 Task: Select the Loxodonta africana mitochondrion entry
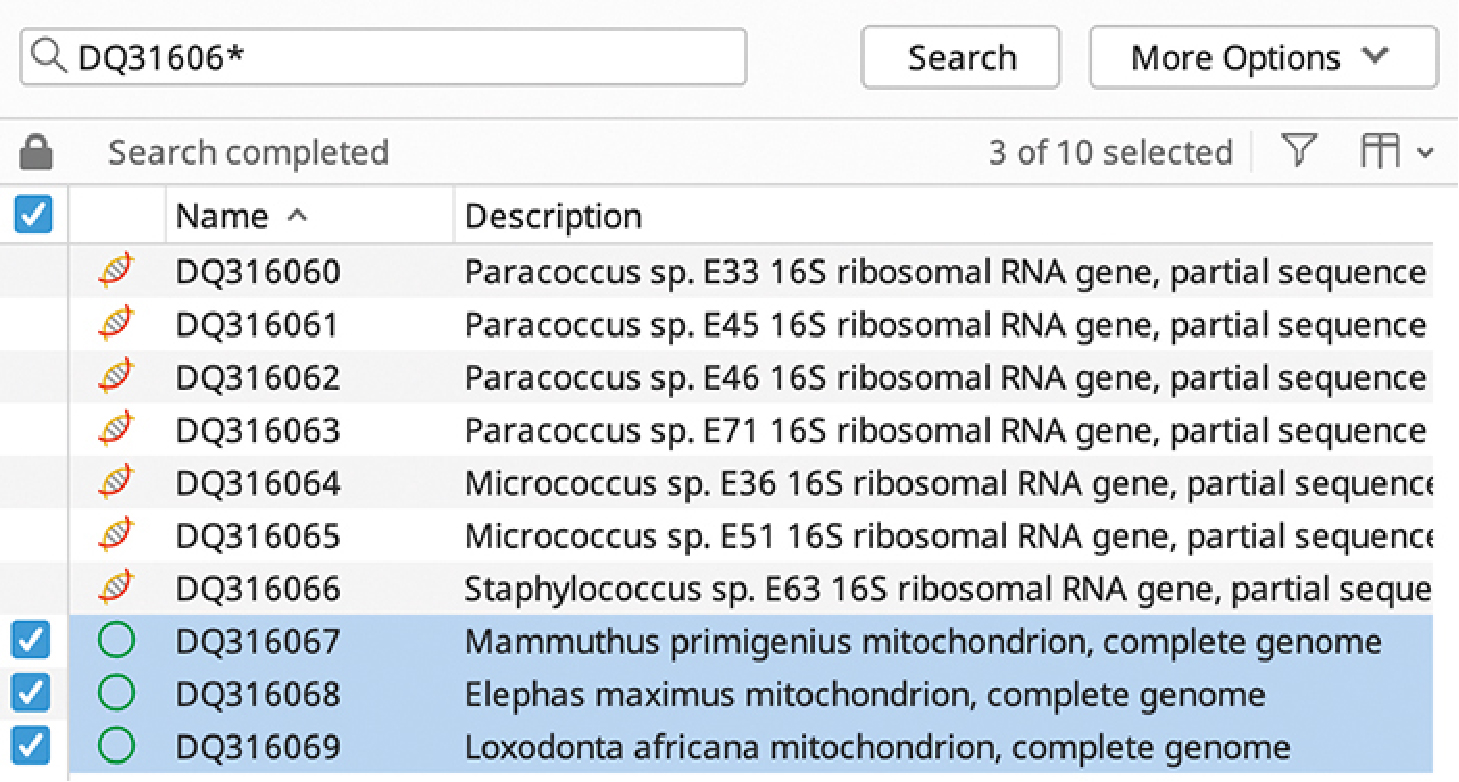pos(876,747)
